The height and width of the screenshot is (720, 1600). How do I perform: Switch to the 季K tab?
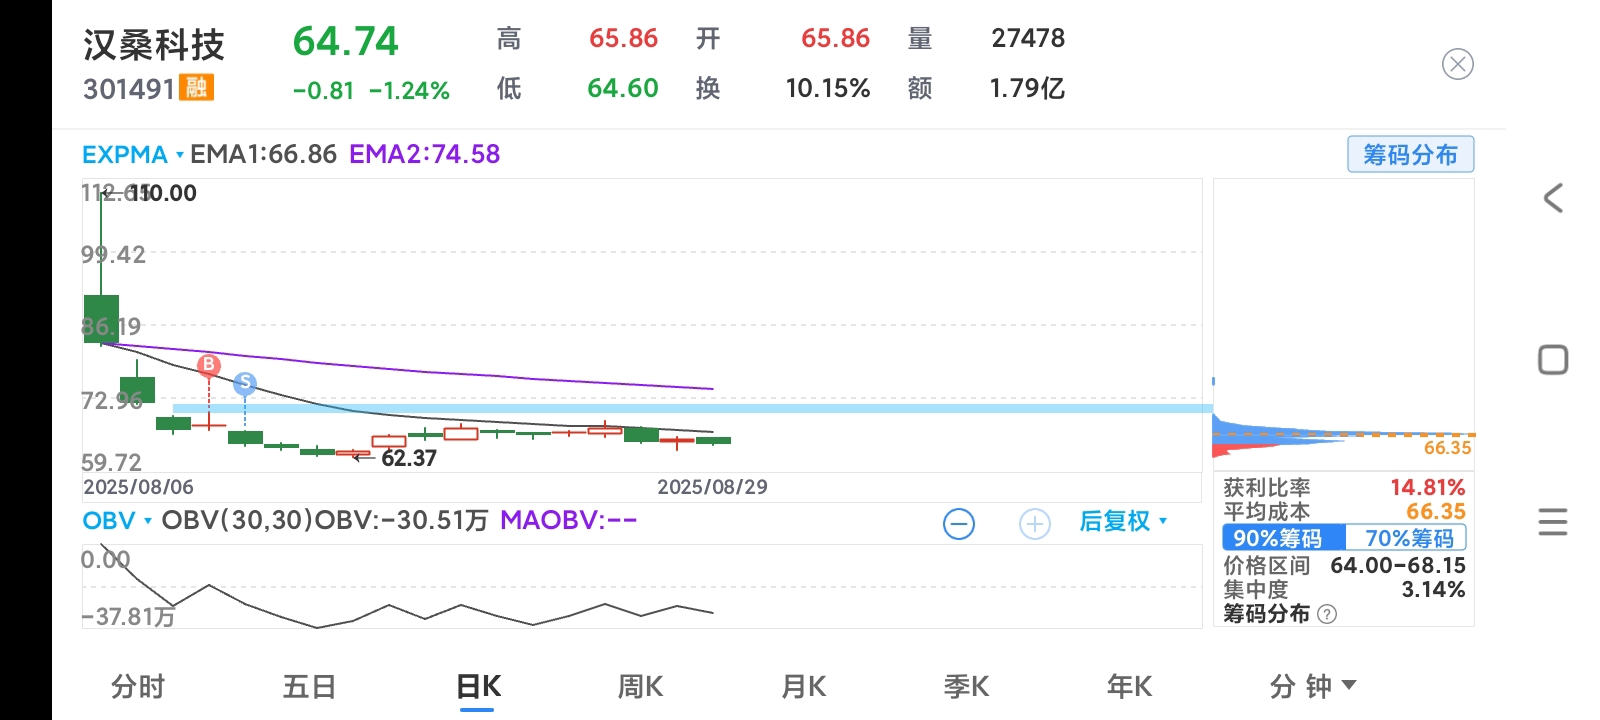click(966, 686)
